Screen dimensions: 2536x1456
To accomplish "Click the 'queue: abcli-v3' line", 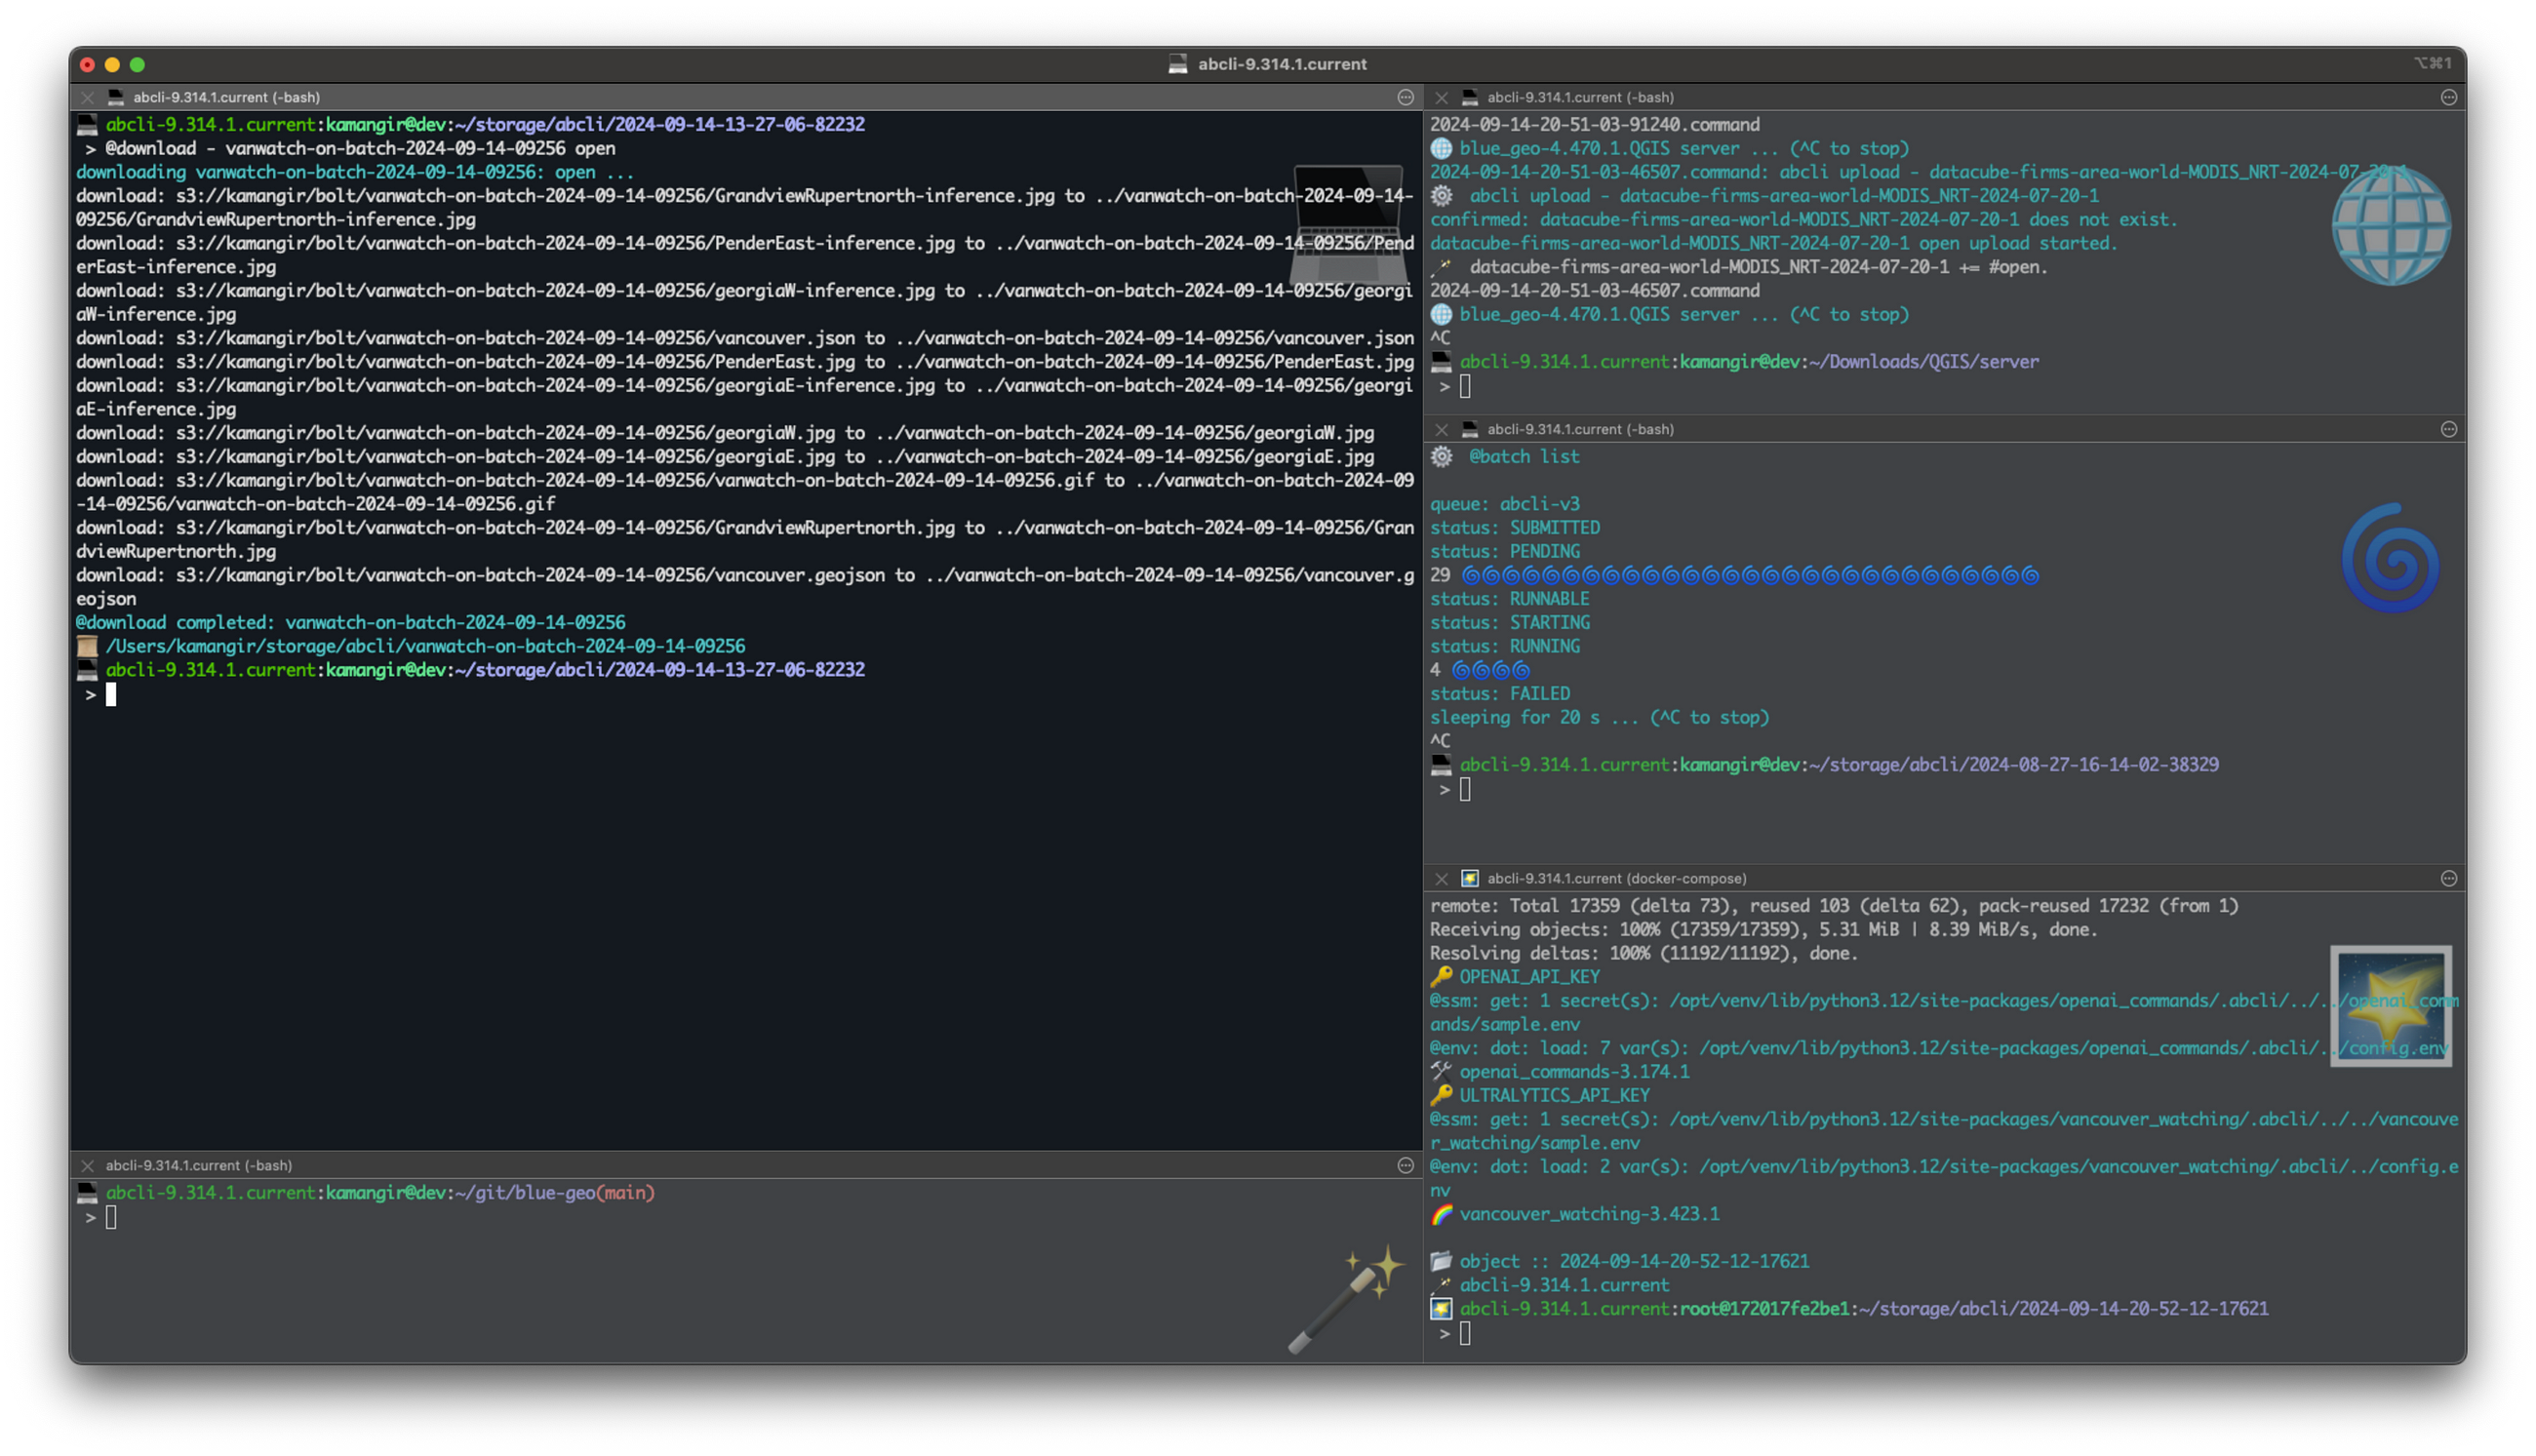I will pyautogui.click(x=1504, y=503).
